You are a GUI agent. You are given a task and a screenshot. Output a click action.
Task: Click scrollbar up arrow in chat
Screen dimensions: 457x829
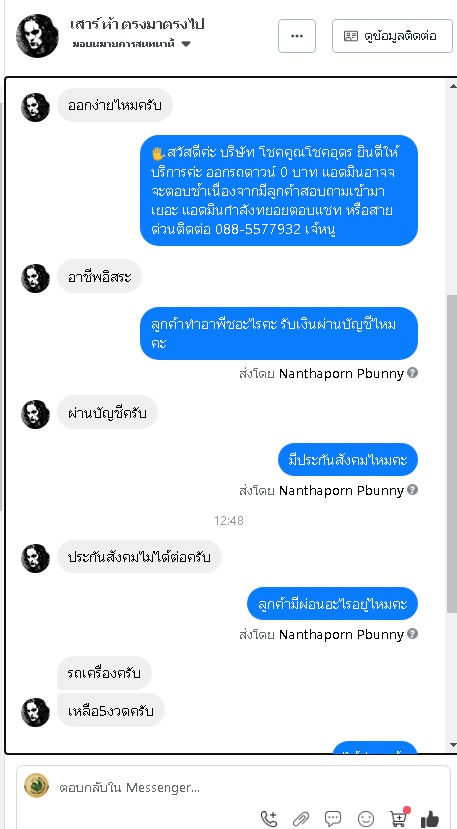[x=452, y=86]
